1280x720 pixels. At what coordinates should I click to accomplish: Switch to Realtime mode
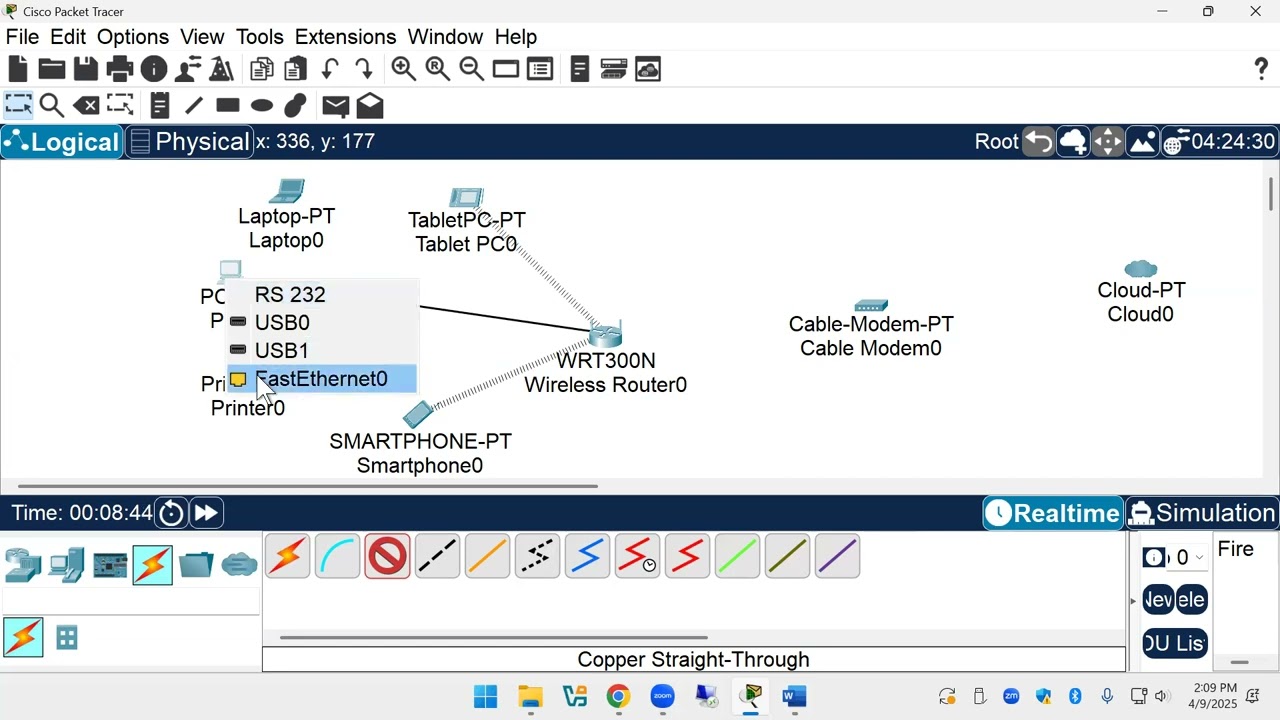1053,513
